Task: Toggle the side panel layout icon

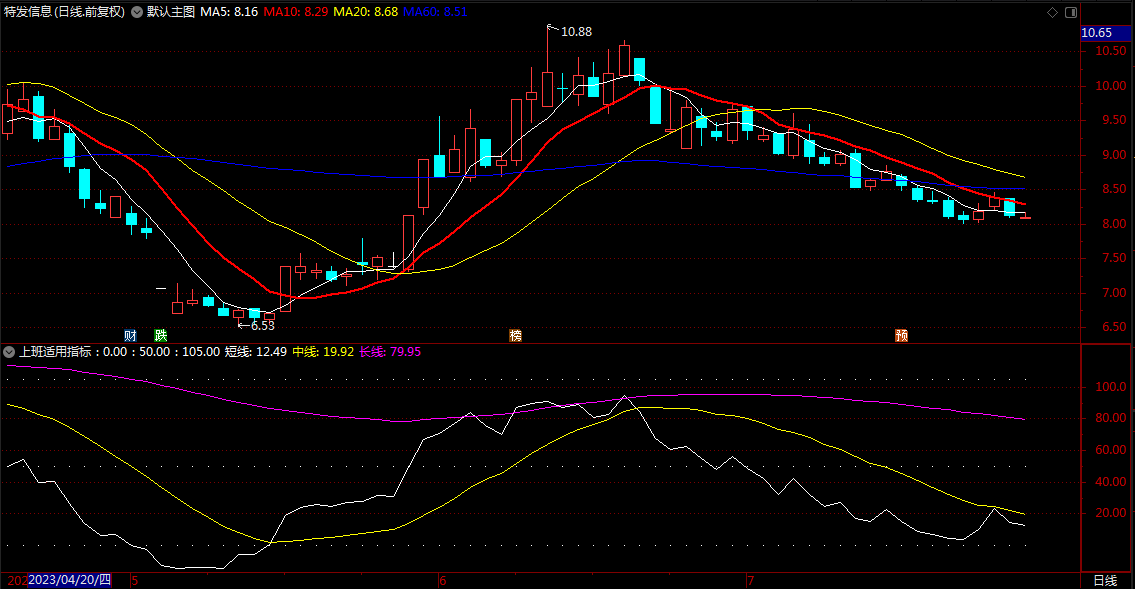Action: click(1071, 12)
